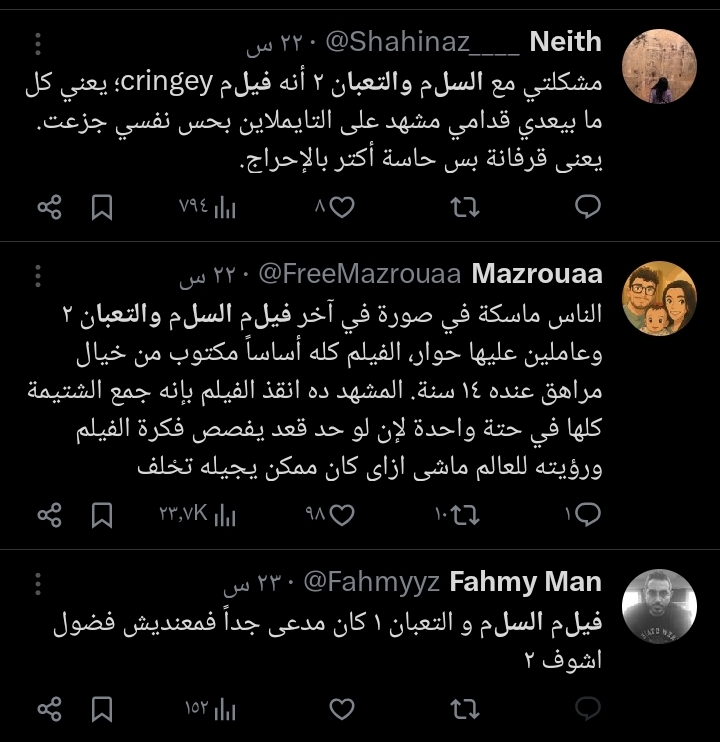Open more options on Neith's tweet
Viewport: 720px width, 742px height.
coord(38,45)
